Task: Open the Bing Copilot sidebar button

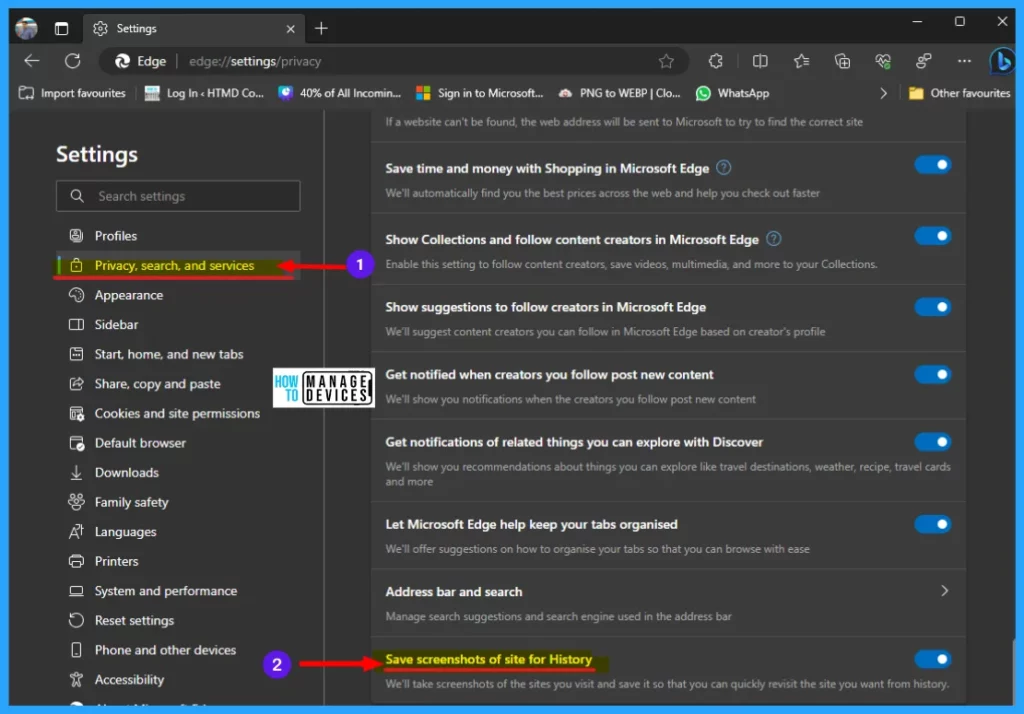Action: (1002, 61)
